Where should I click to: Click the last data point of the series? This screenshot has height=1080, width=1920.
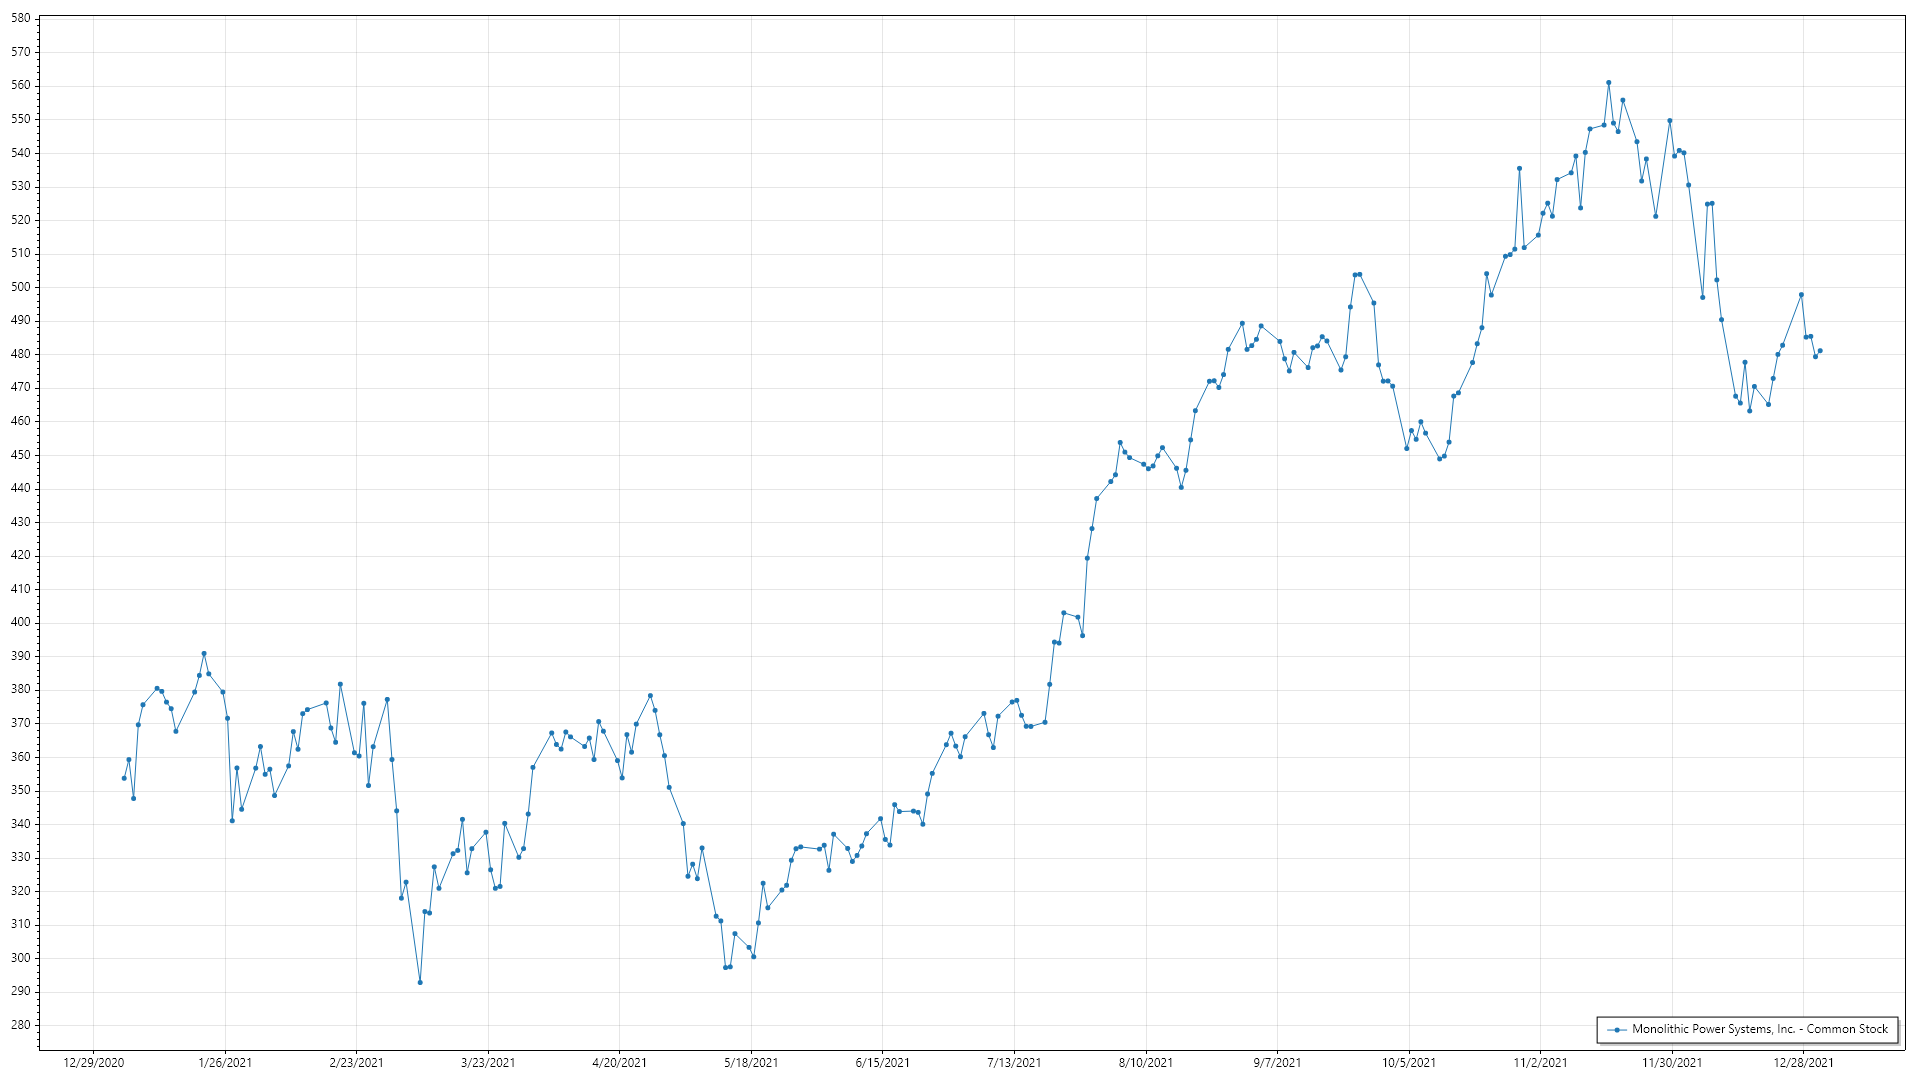(x=1820, y=351)
